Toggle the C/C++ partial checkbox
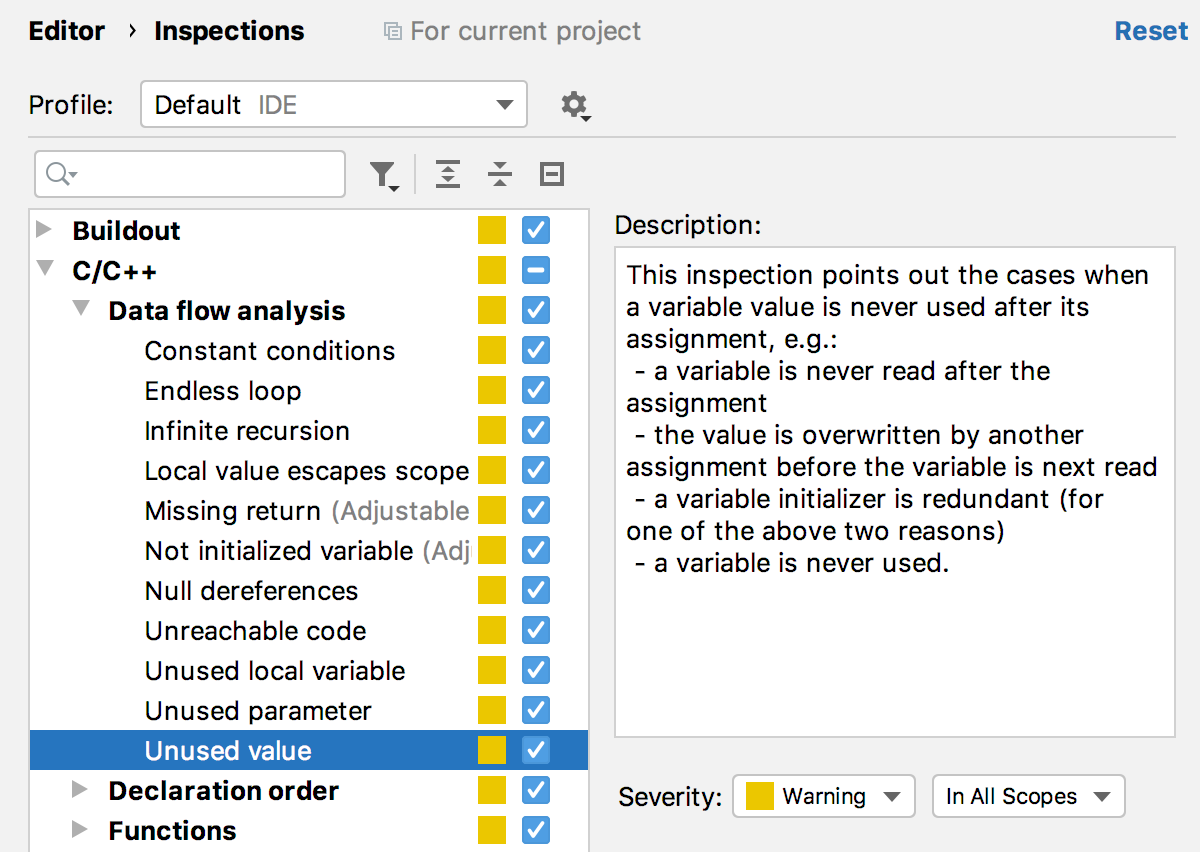The width and height of the screenshot is (1200, 852). tap(536, 271)
